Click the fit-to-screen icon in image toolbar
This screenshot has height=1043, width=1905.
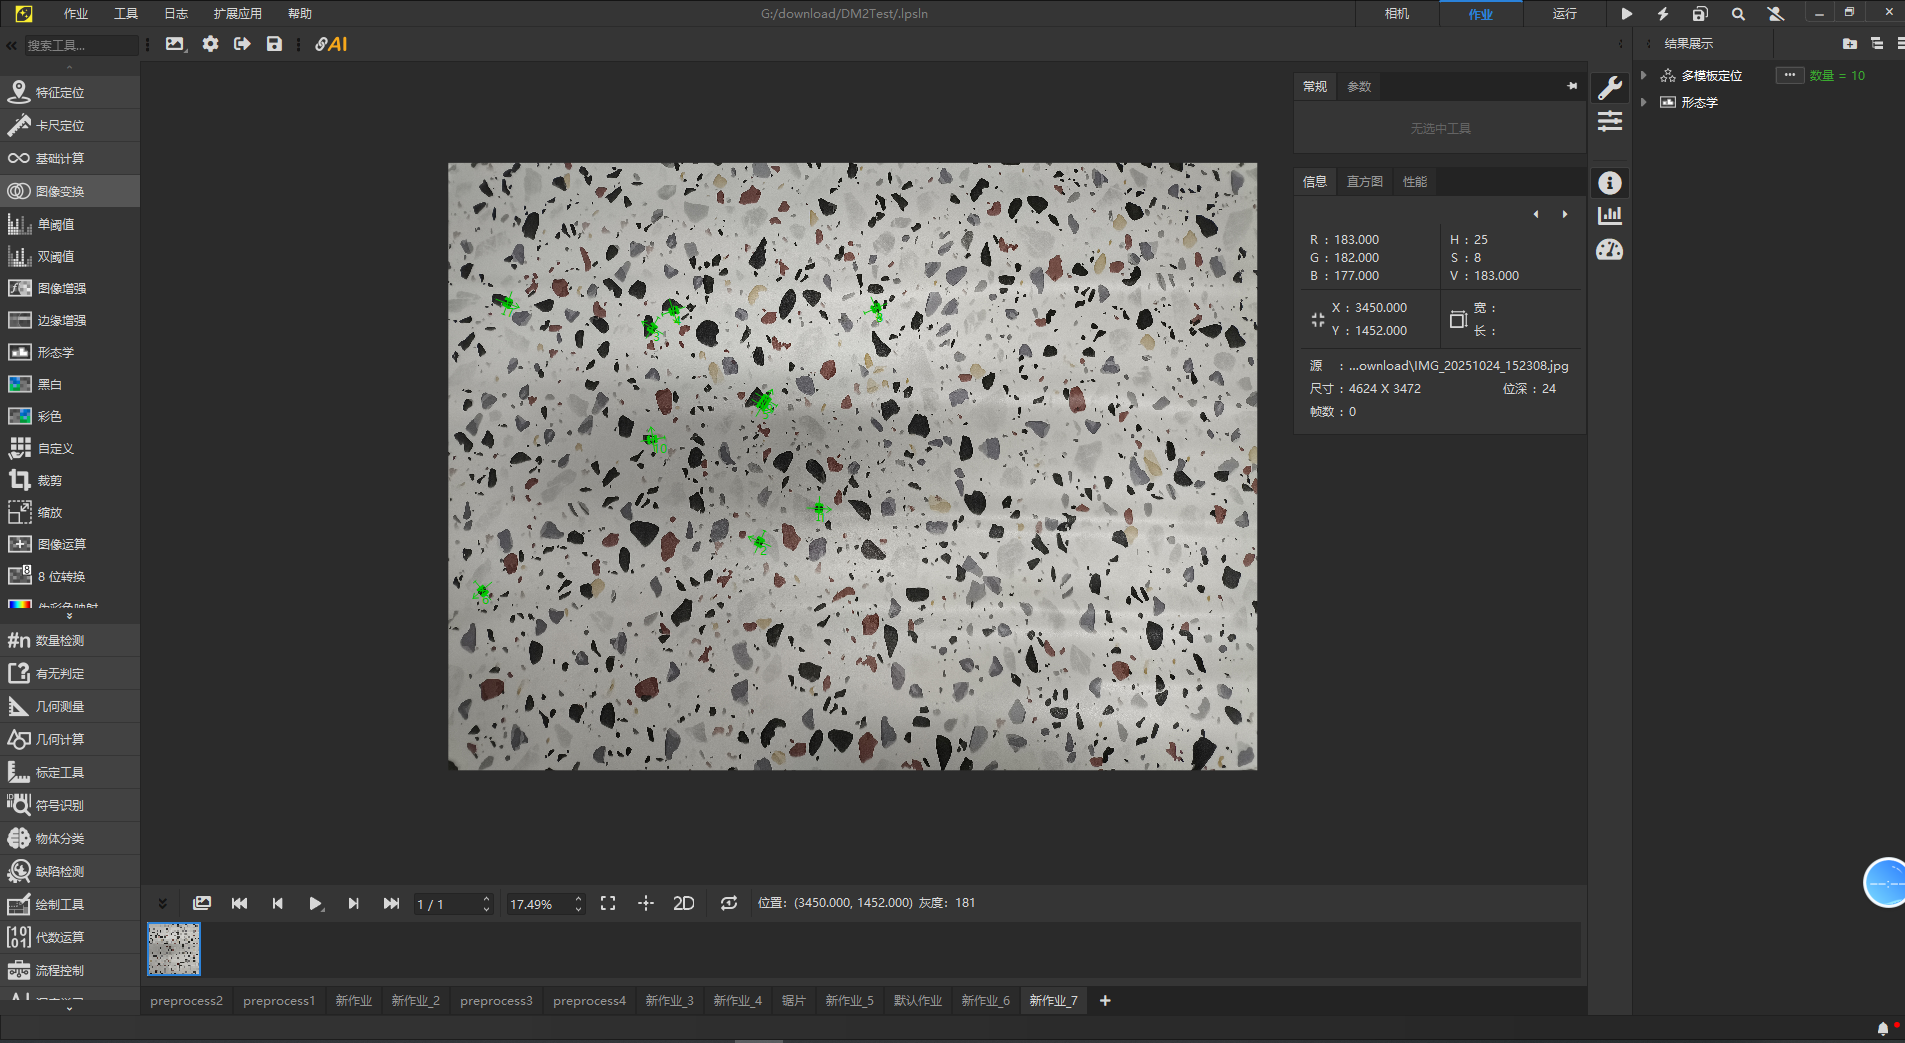click(608, 903)
